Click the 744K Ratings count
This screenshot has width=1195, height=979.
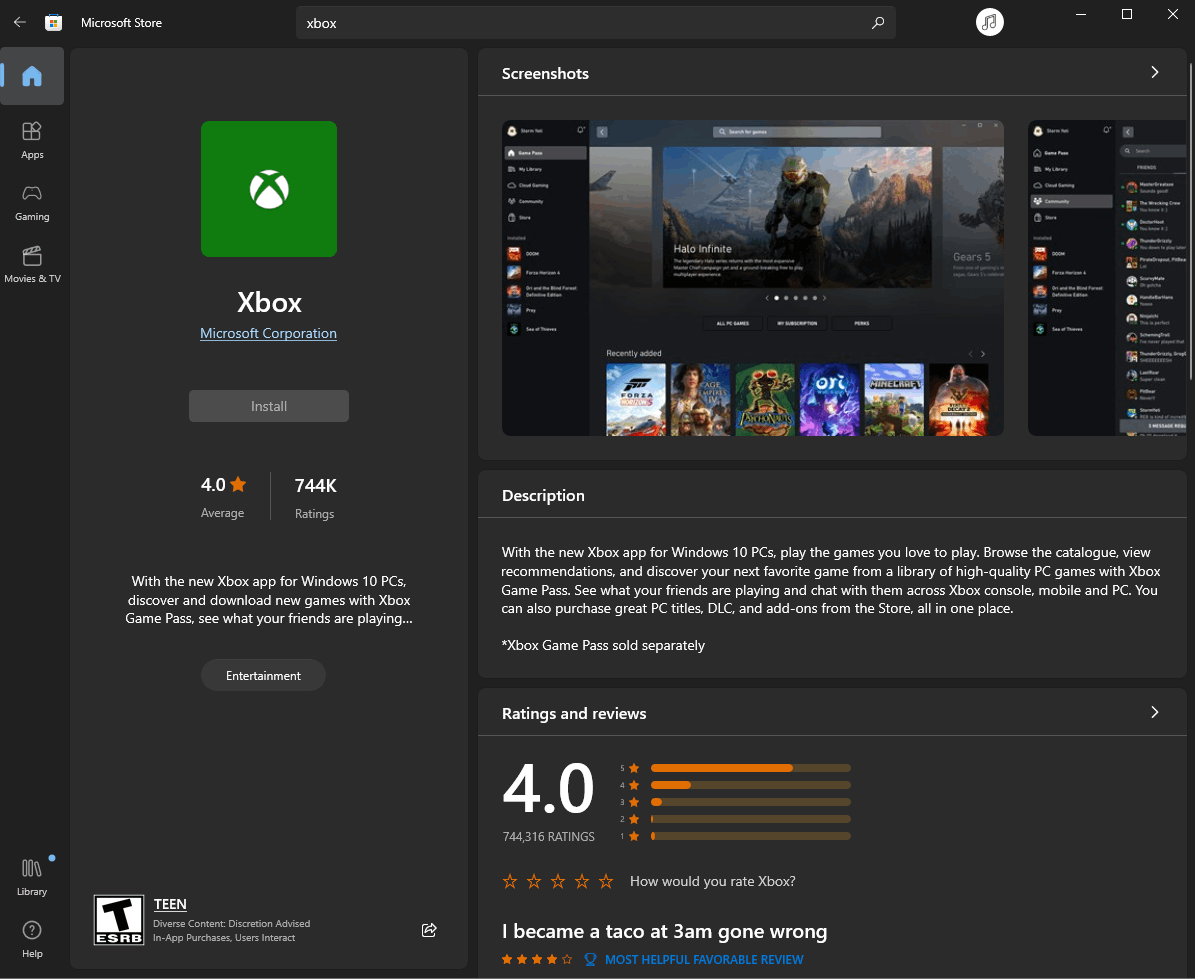point(315,497)
